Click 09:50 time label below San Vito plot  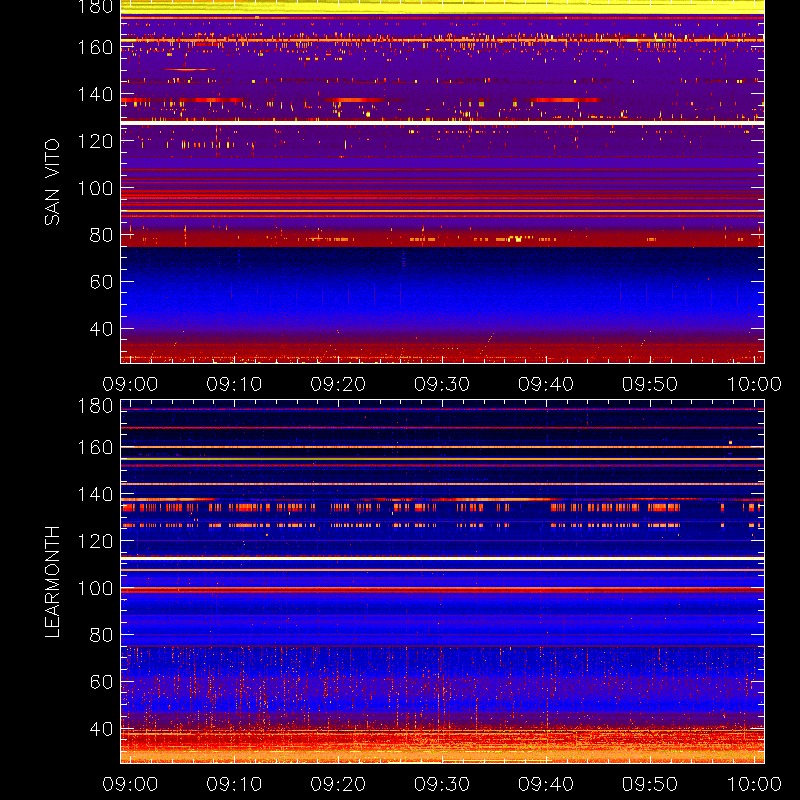click(x=650, y=384)
